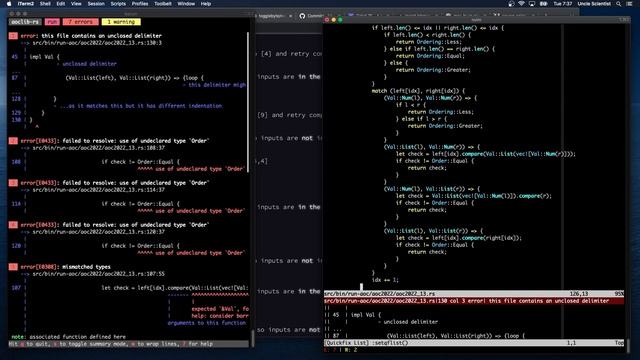Click the quickfix entry for line 87

[424, 336]
